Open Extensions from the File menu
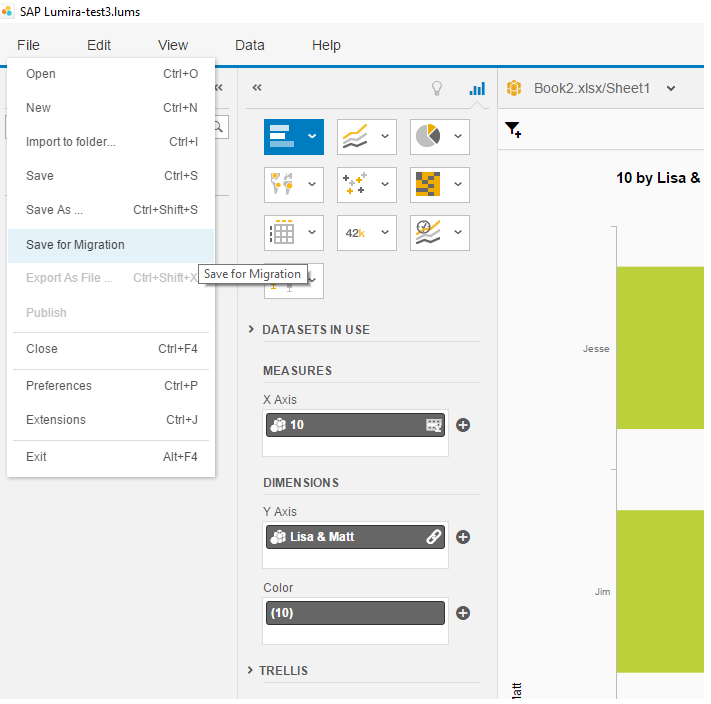 point(111,419)
